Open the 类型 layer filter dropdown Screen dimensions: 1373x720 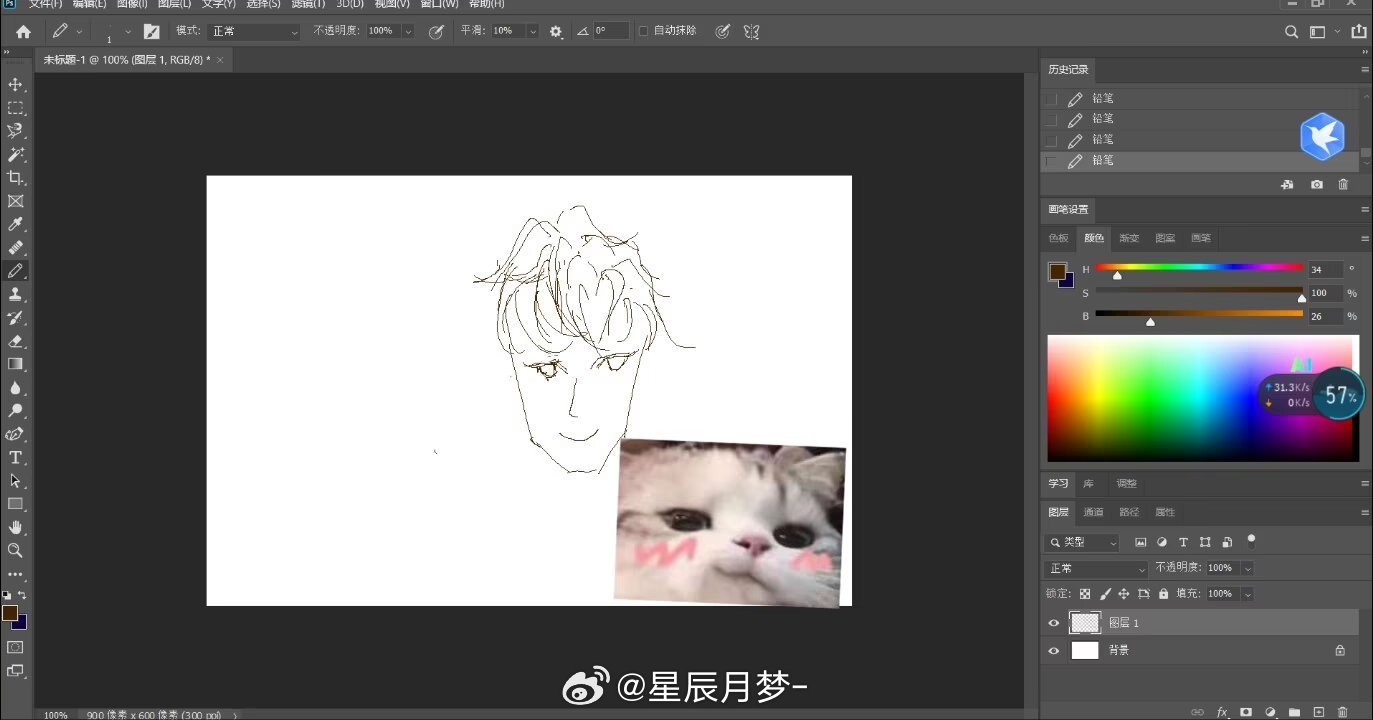(1082, 542)
